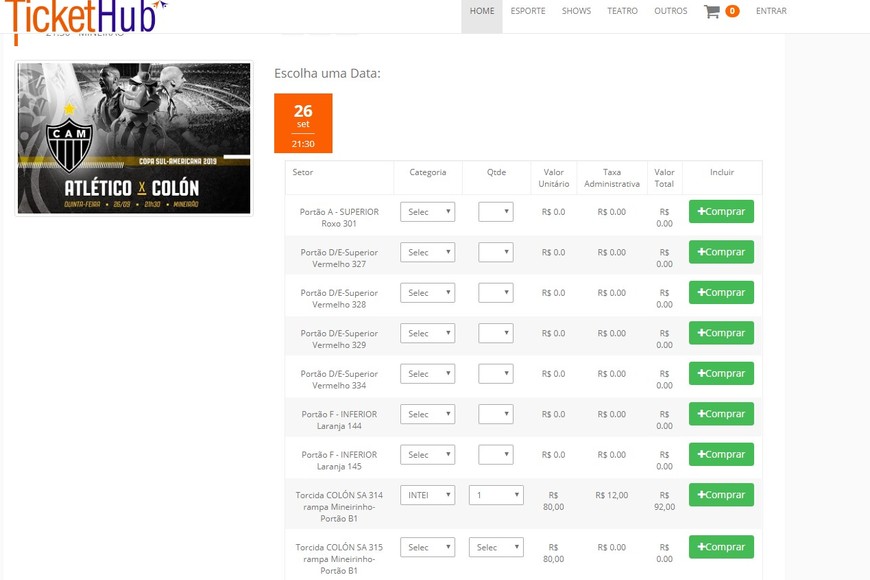Open Qtde dropdown for Torcida COLÓN SA 315
The image size is (870, 580).
pos(496,548)
